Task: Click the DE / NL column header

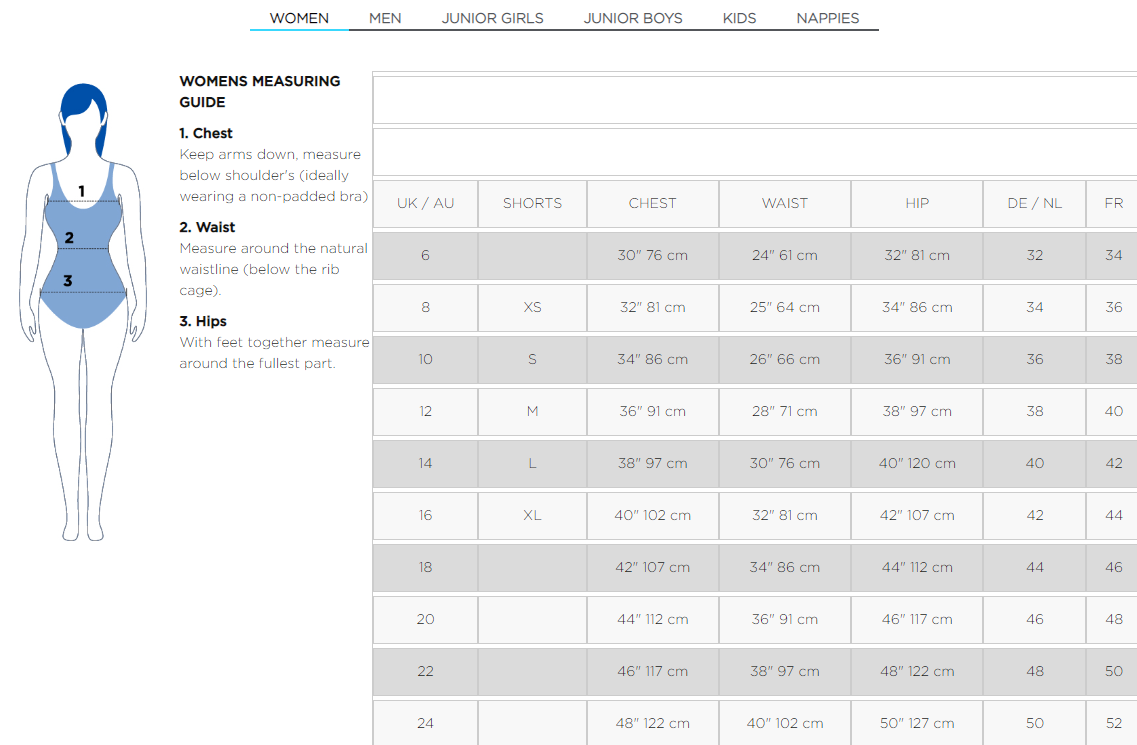Action: 1034,203
